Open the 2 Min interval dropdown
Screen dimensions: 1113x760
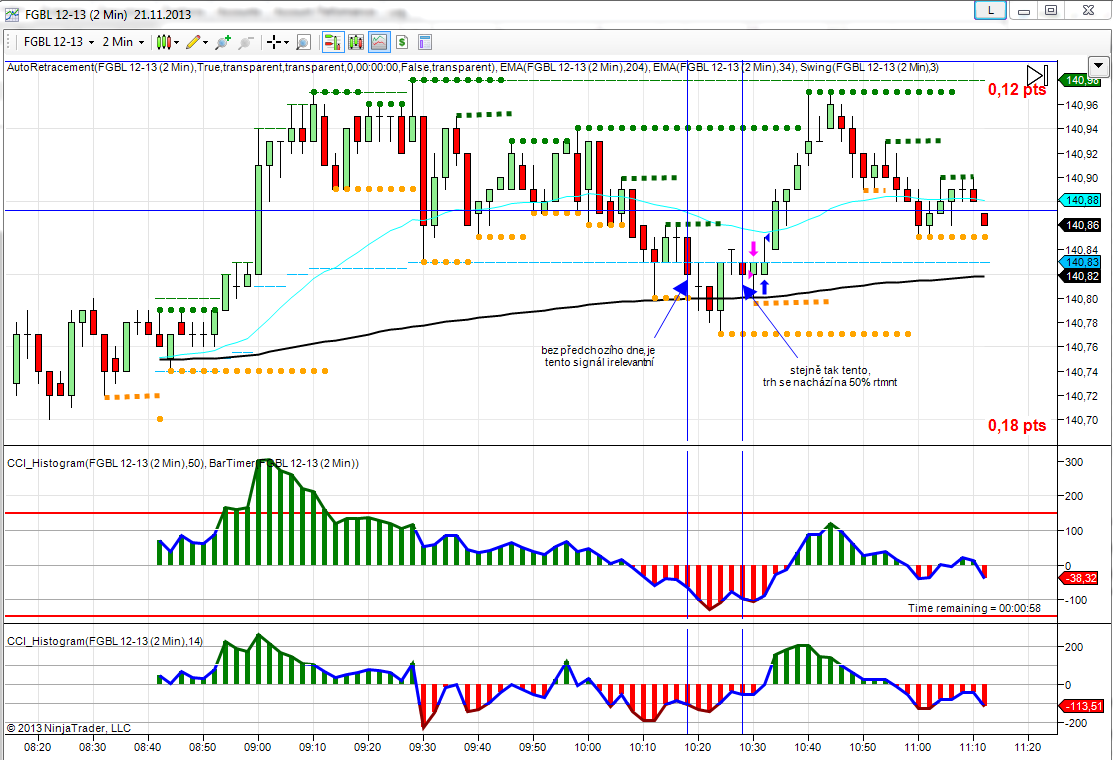[x=124, y=42]
